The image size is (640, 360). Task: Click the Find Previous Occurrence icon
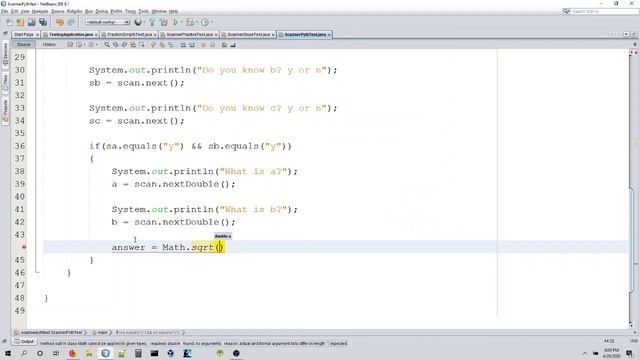116,44
